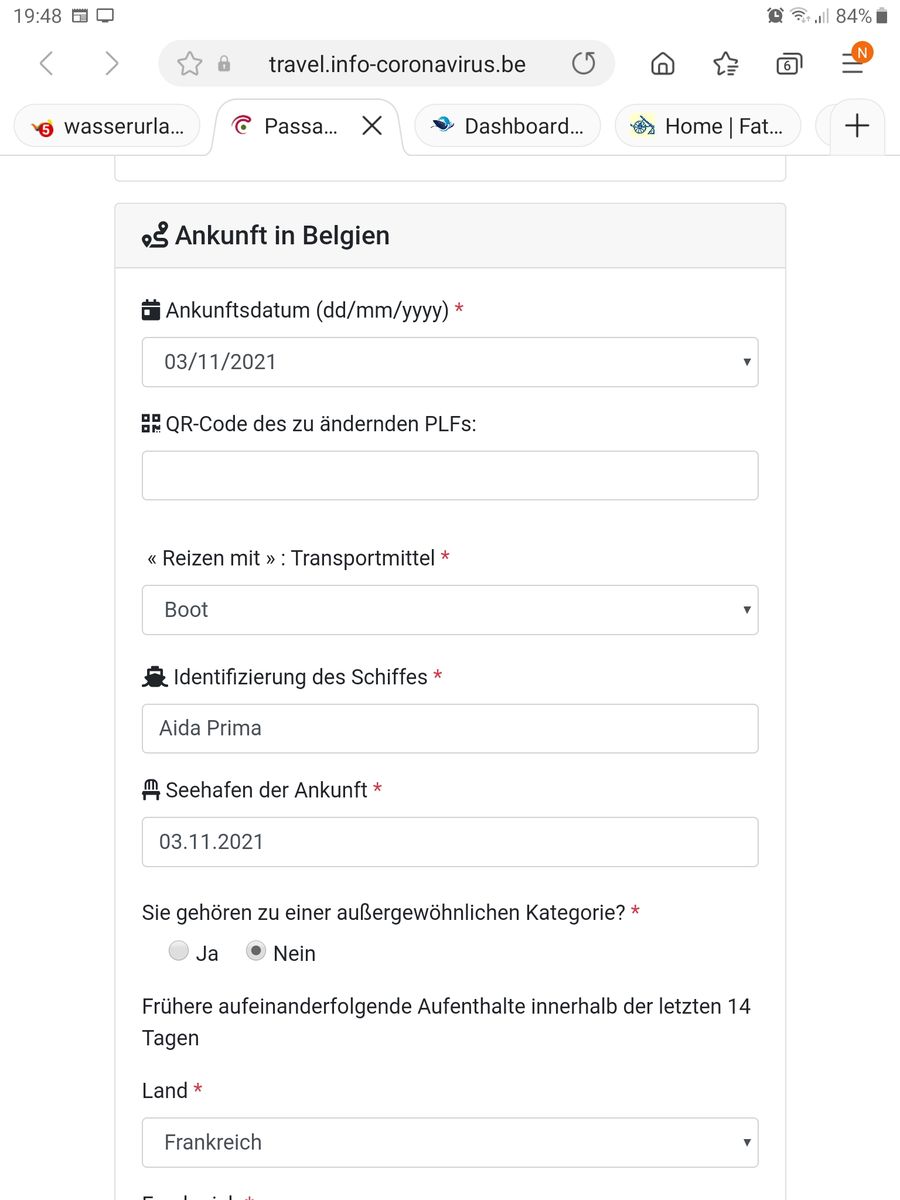Switch to the Dashboard tab

coord(508,126)
